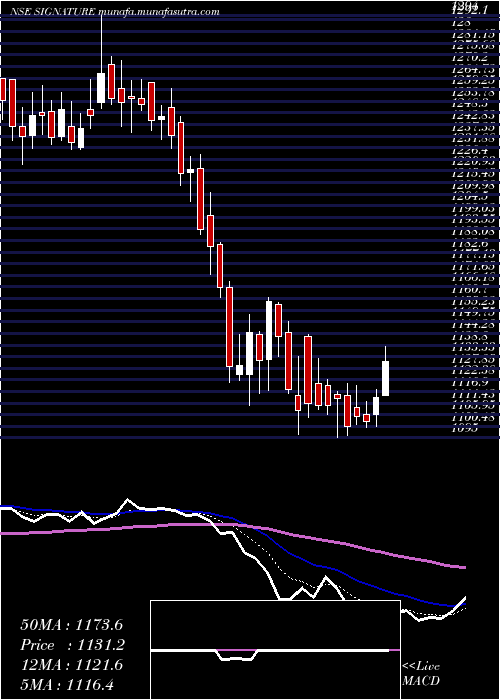The width and height of the screenshot is (500, 700).
Task: Click the 1100.48 price axis label
Action: pos(474,418)
